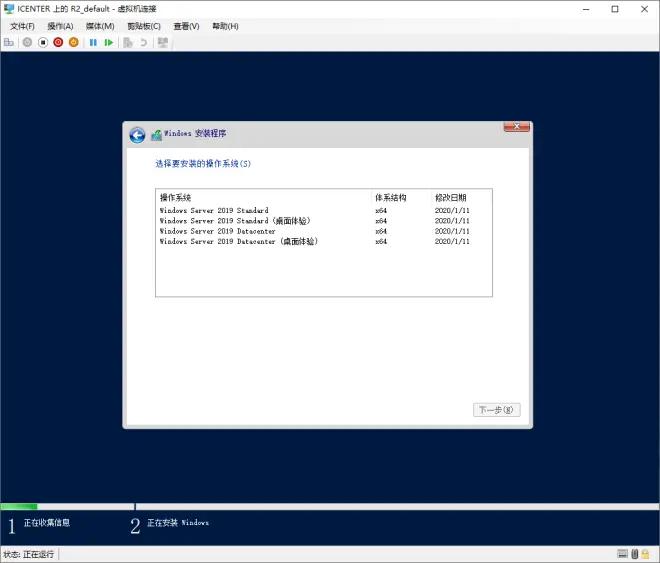Click the red Shut Down icon
This screenshot has height=563, width=660.
(x=58, y=42)
